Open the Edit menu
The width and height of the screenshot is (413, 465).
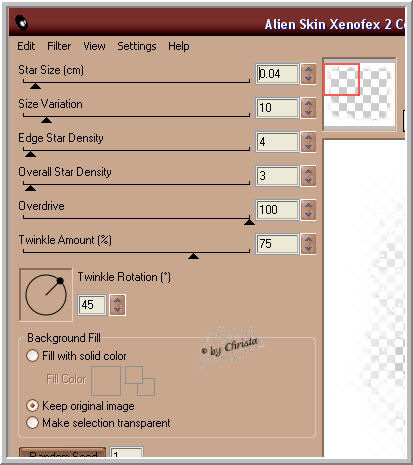point(26,46)
